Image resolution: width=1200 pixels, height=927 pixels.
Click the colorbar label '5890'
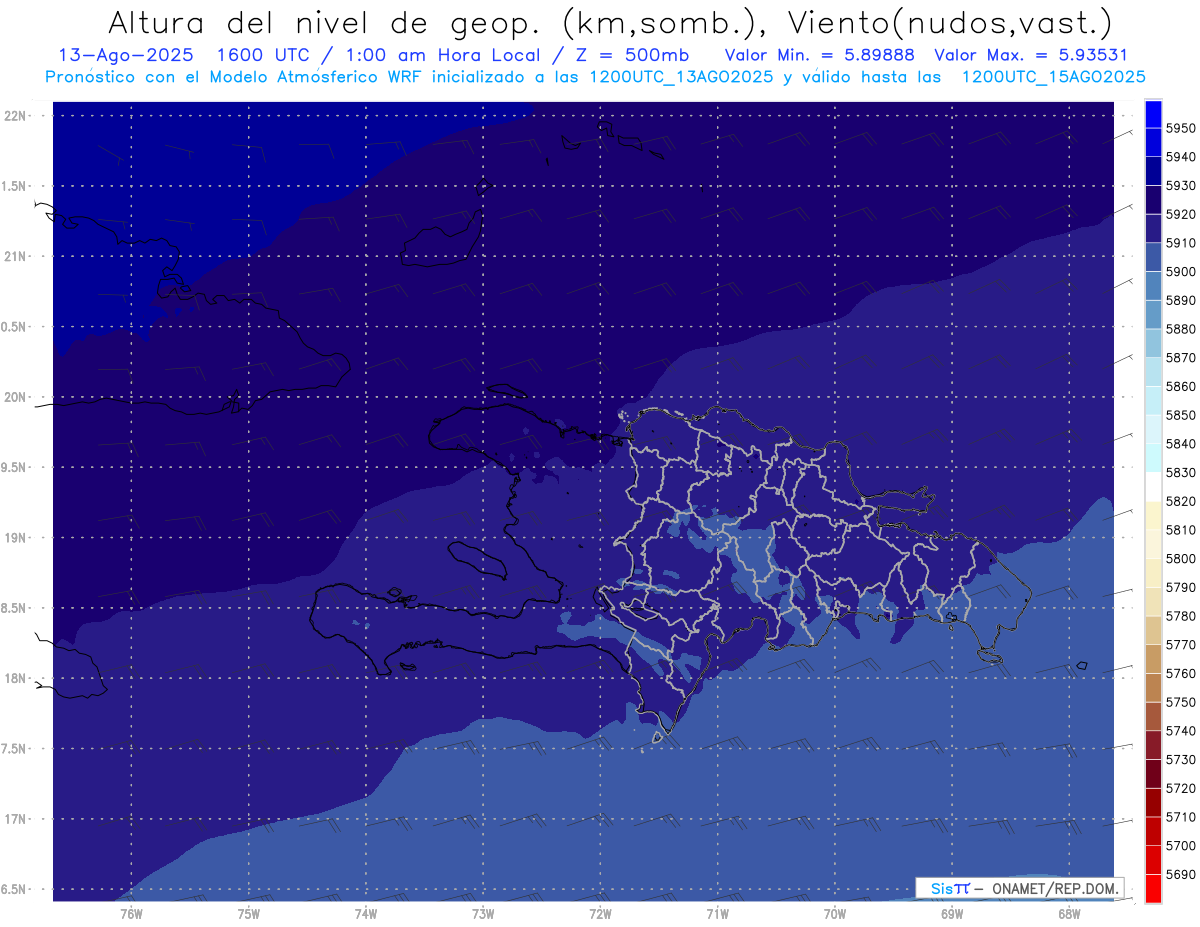coord(1181,300)
